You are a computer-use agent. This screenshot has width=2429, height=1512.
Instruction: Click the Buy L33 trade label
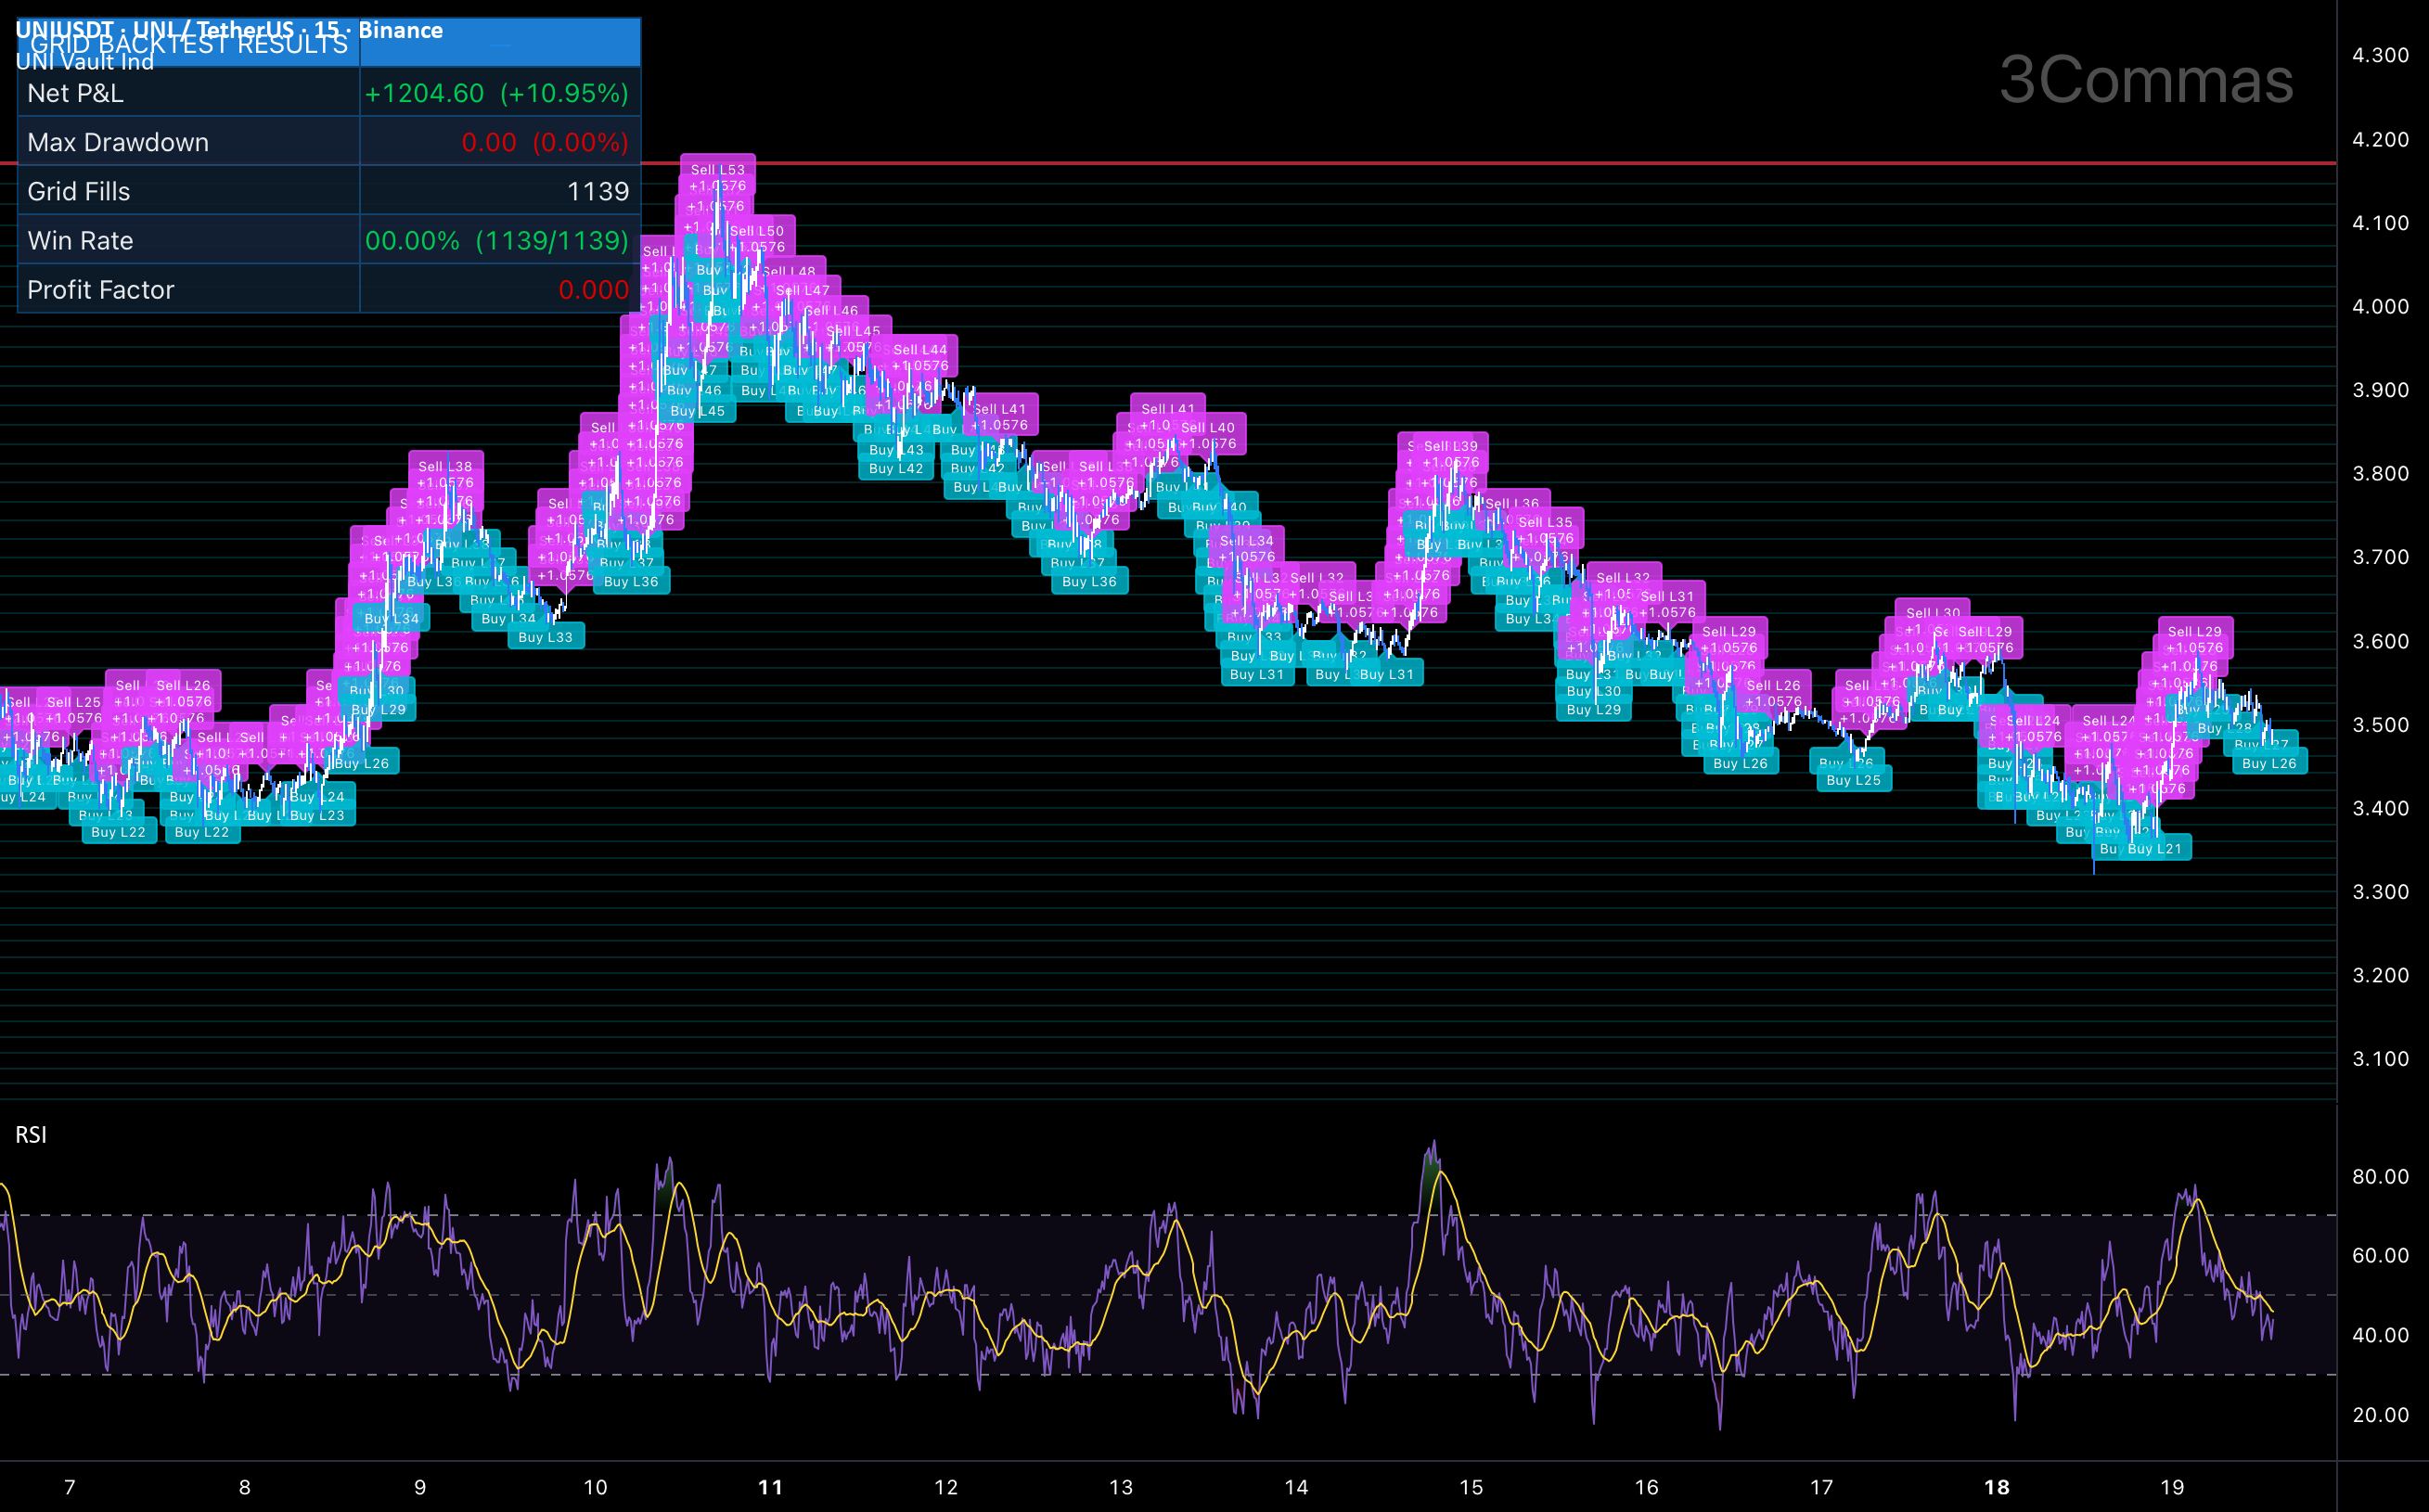(546, 637)
